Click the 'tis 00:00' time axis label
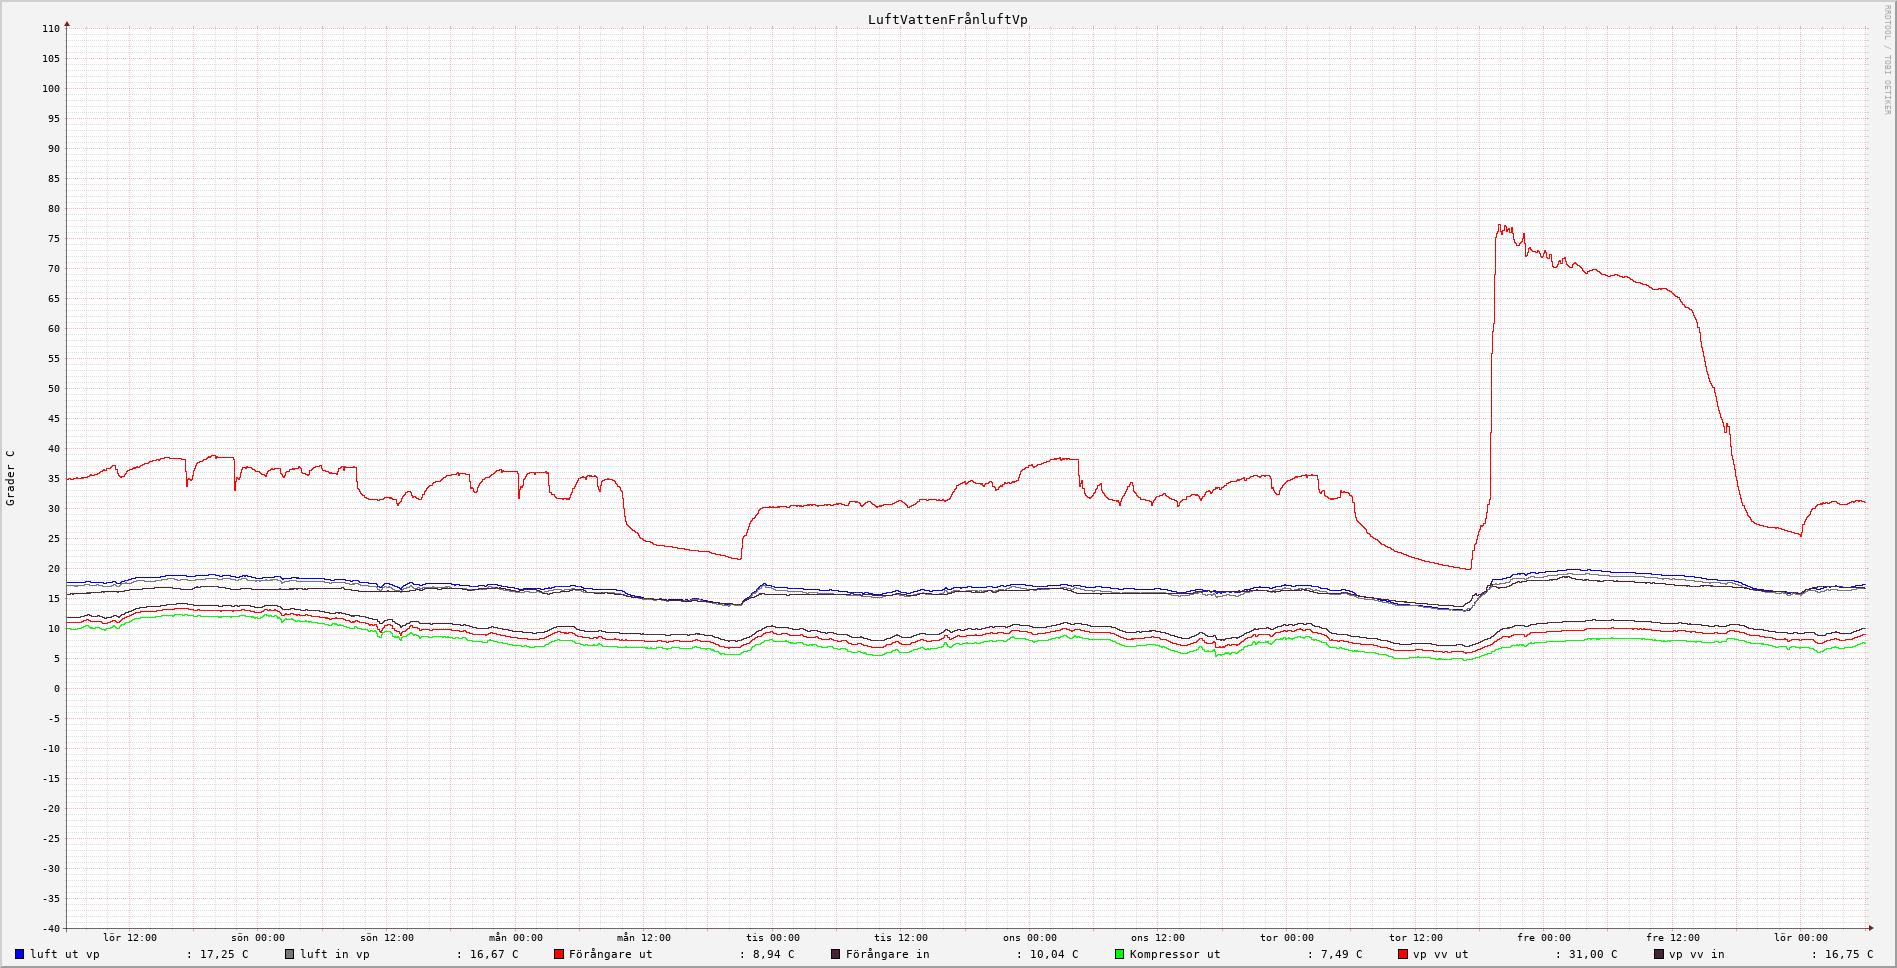This screenshot has width=1897, height=968. click(x=772, y=938)
